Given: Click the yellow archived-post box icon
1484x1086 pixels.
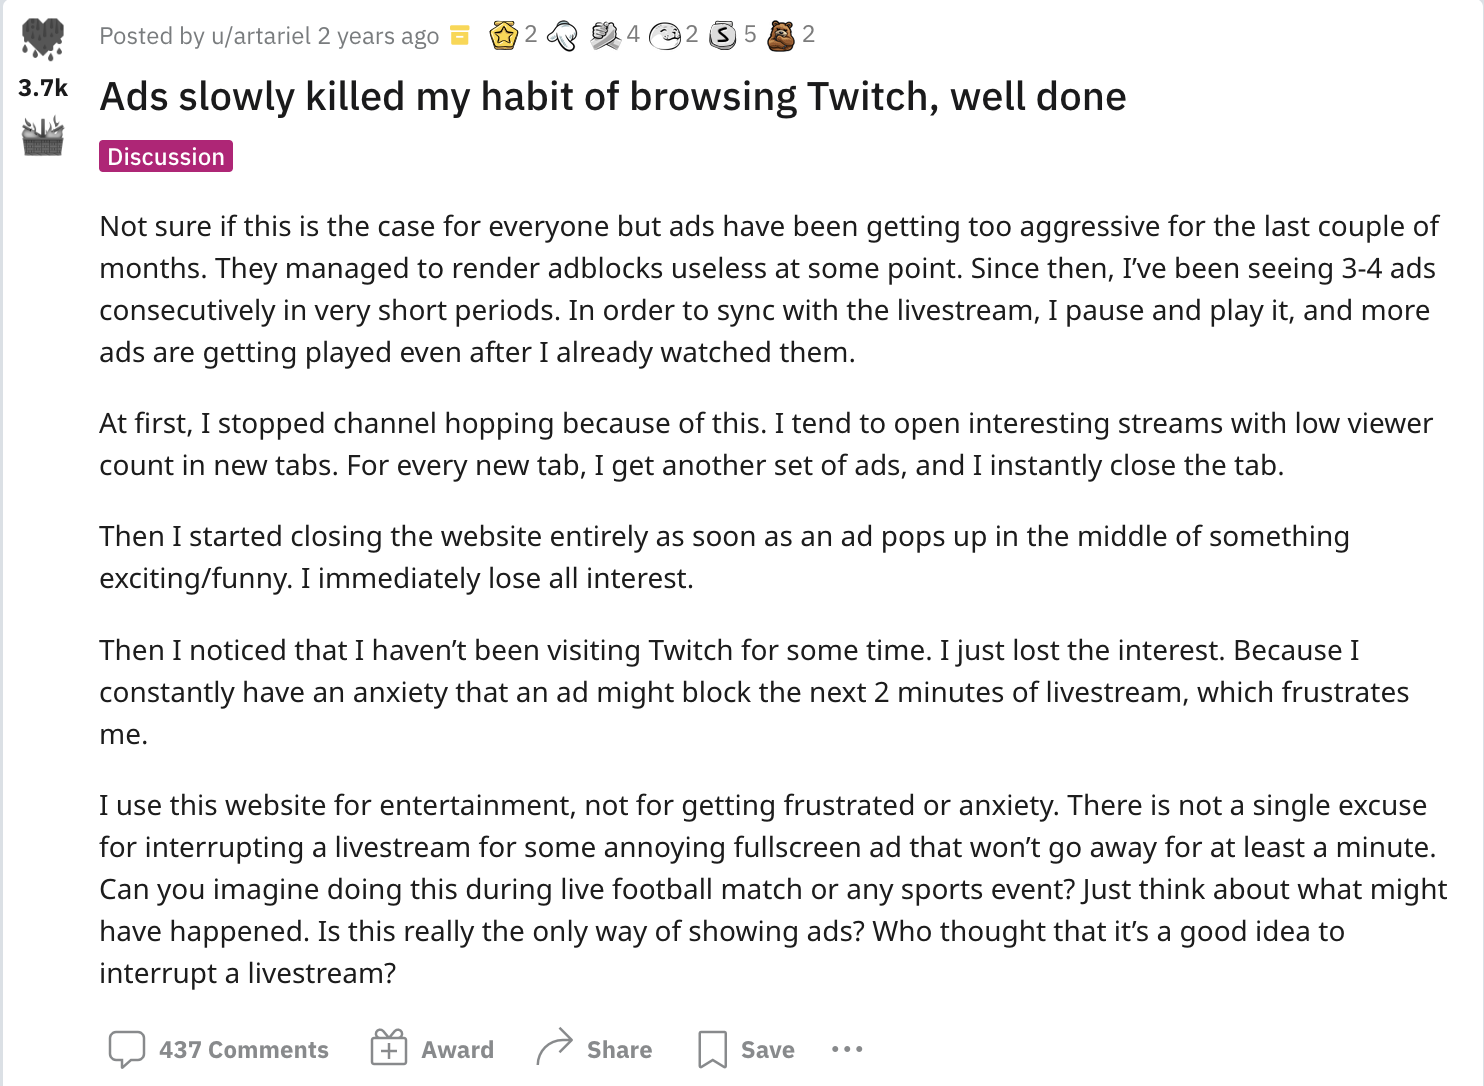Looking at the screenshot, I should pos(460,36).
